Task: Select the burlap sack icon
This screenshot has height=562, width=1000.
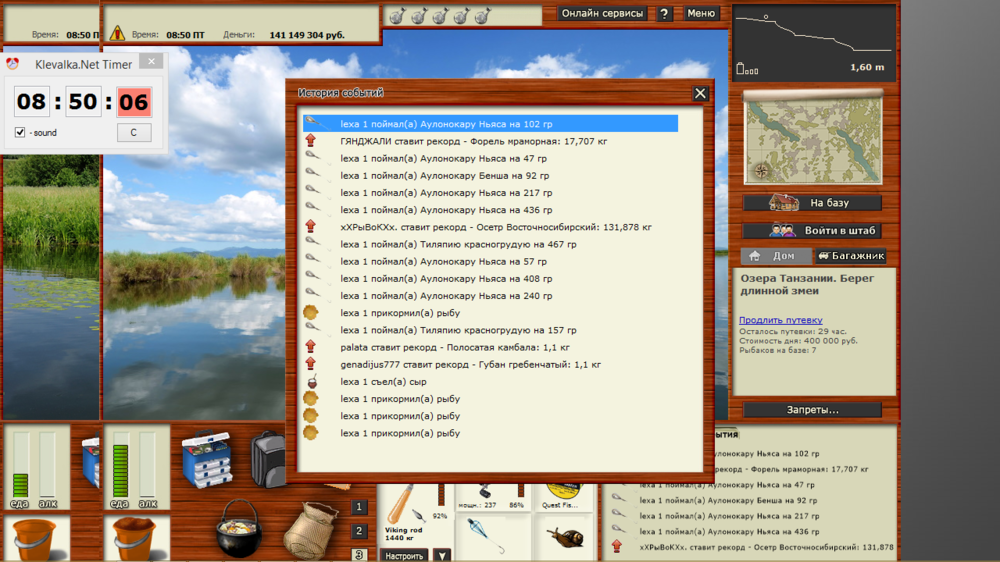Action: [x=308, y=529]
